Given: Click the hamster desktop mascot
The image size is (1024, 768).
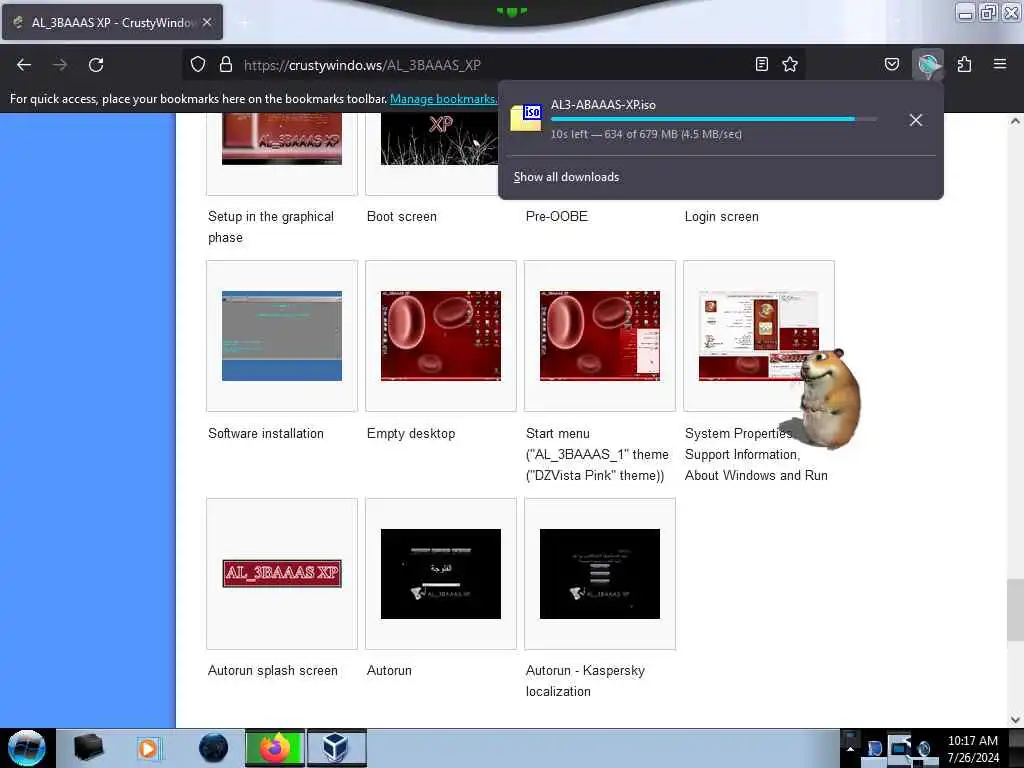Looking at the screenshot, I should click(x=829, y=398).
